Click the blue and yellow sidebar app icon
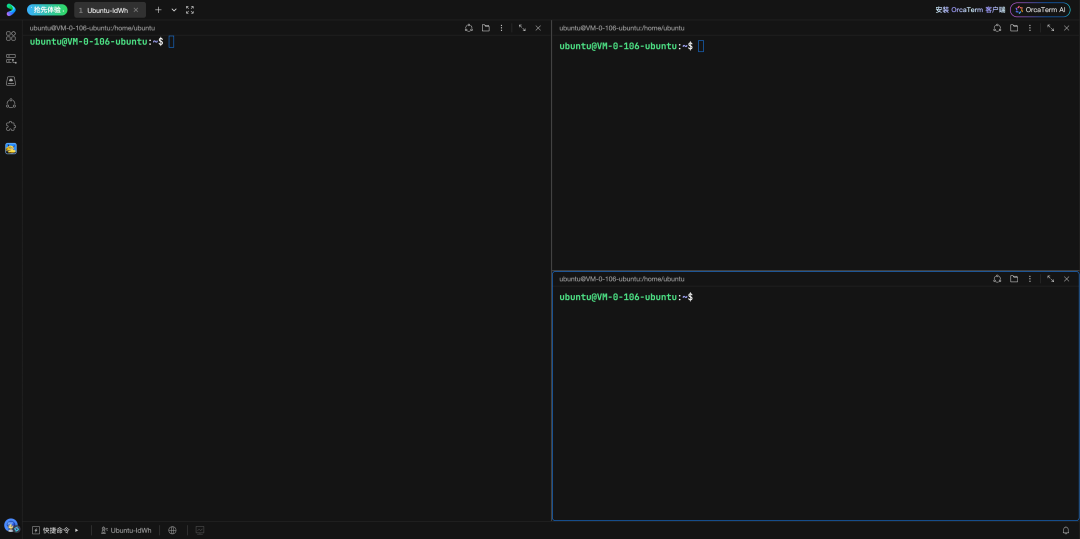The width and height of the screenshot is (1080, 539). pyautogui.click(x=11, y=149)
